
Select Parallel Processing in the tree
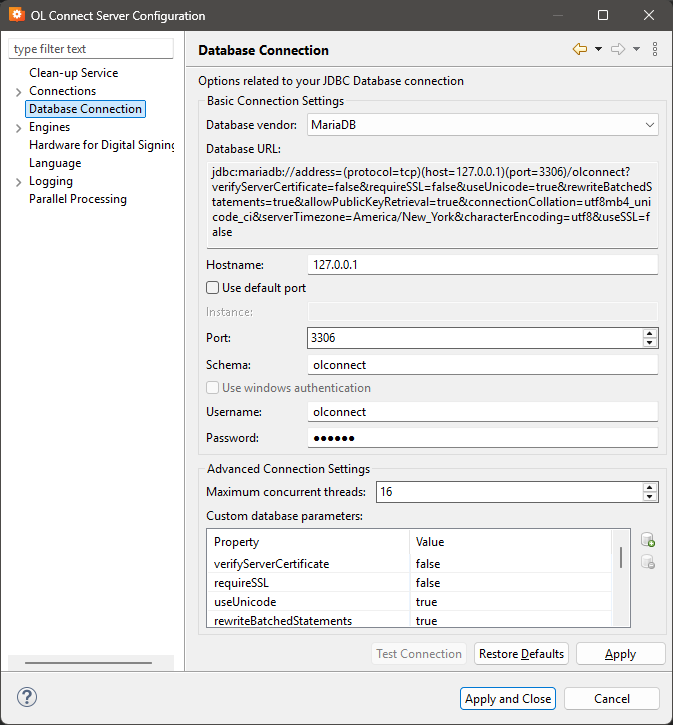78,199
